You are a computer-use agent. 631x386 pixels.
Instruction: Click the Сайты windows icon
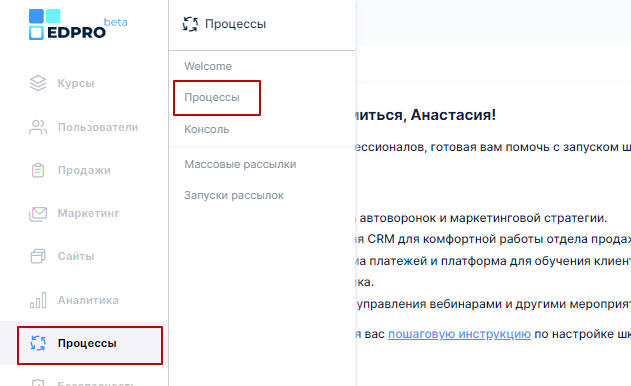[x=38, y=256]
